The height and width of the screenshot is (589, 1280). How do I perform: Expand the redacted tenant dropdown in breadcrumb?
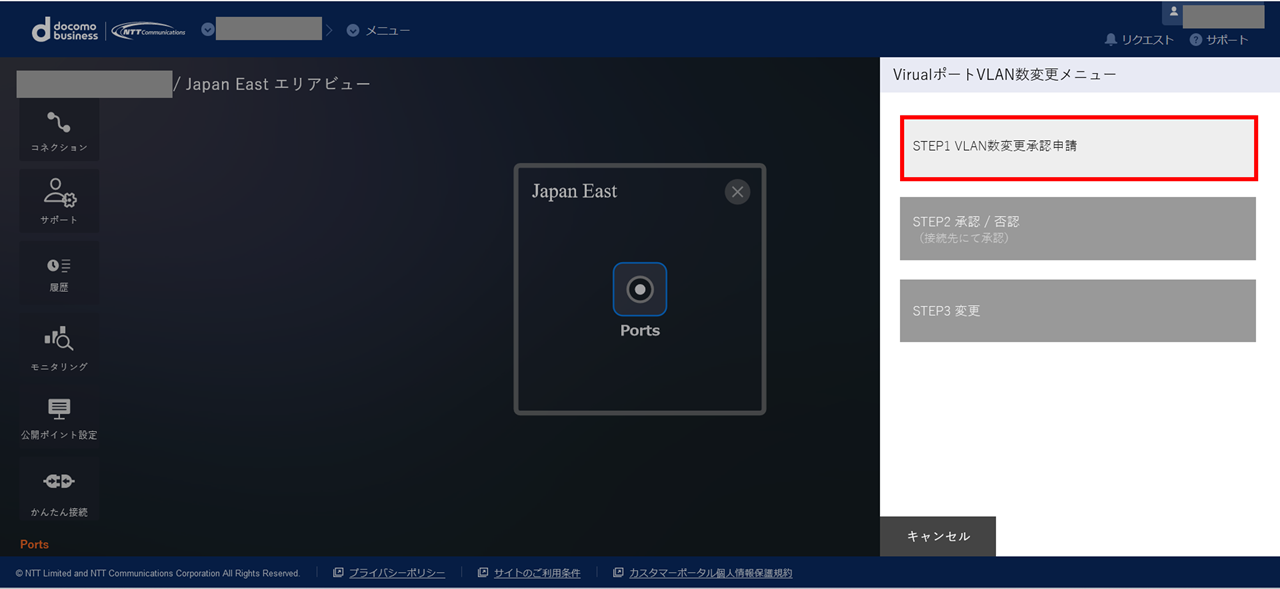click(x=208, y=29)
